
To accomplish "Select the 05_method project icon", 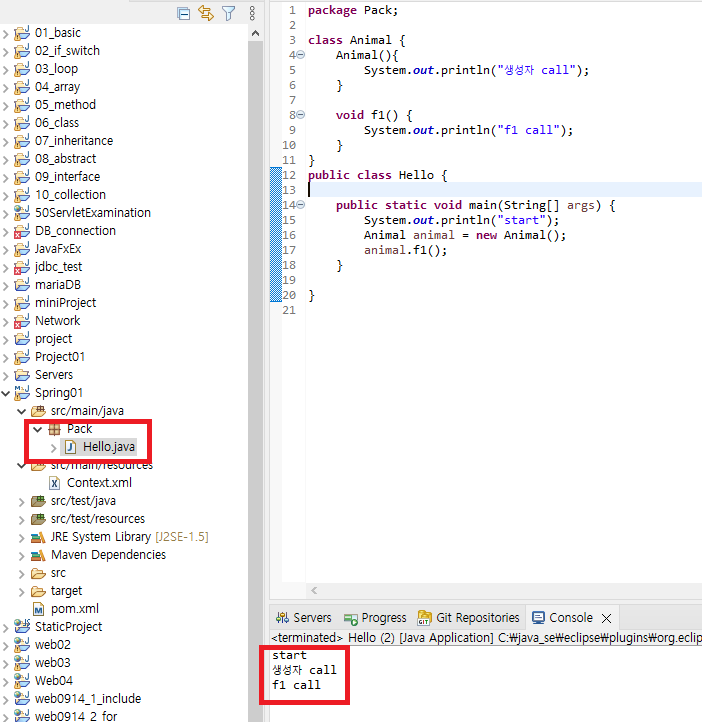I will pyautogui.click(x=22, y=105).
